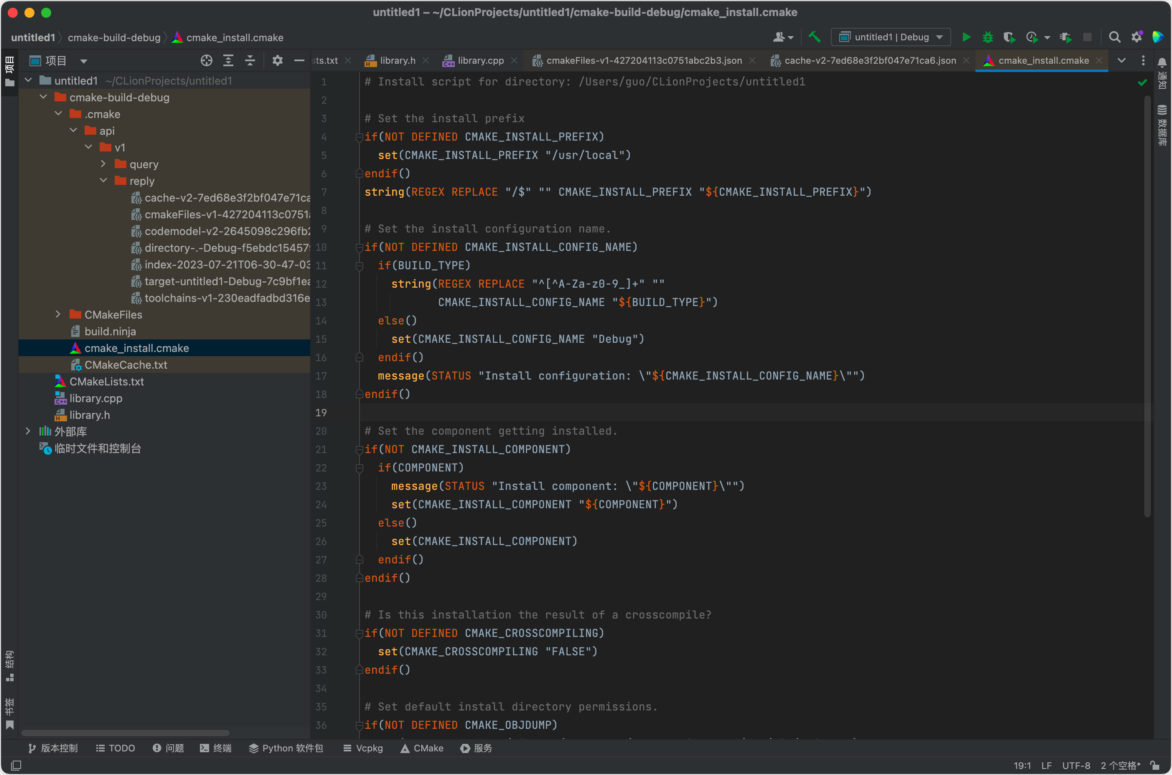Screen dimensions: 1172x775
Task: Open editor tabs more-options vertical dots
Action: pos(1143,61)
